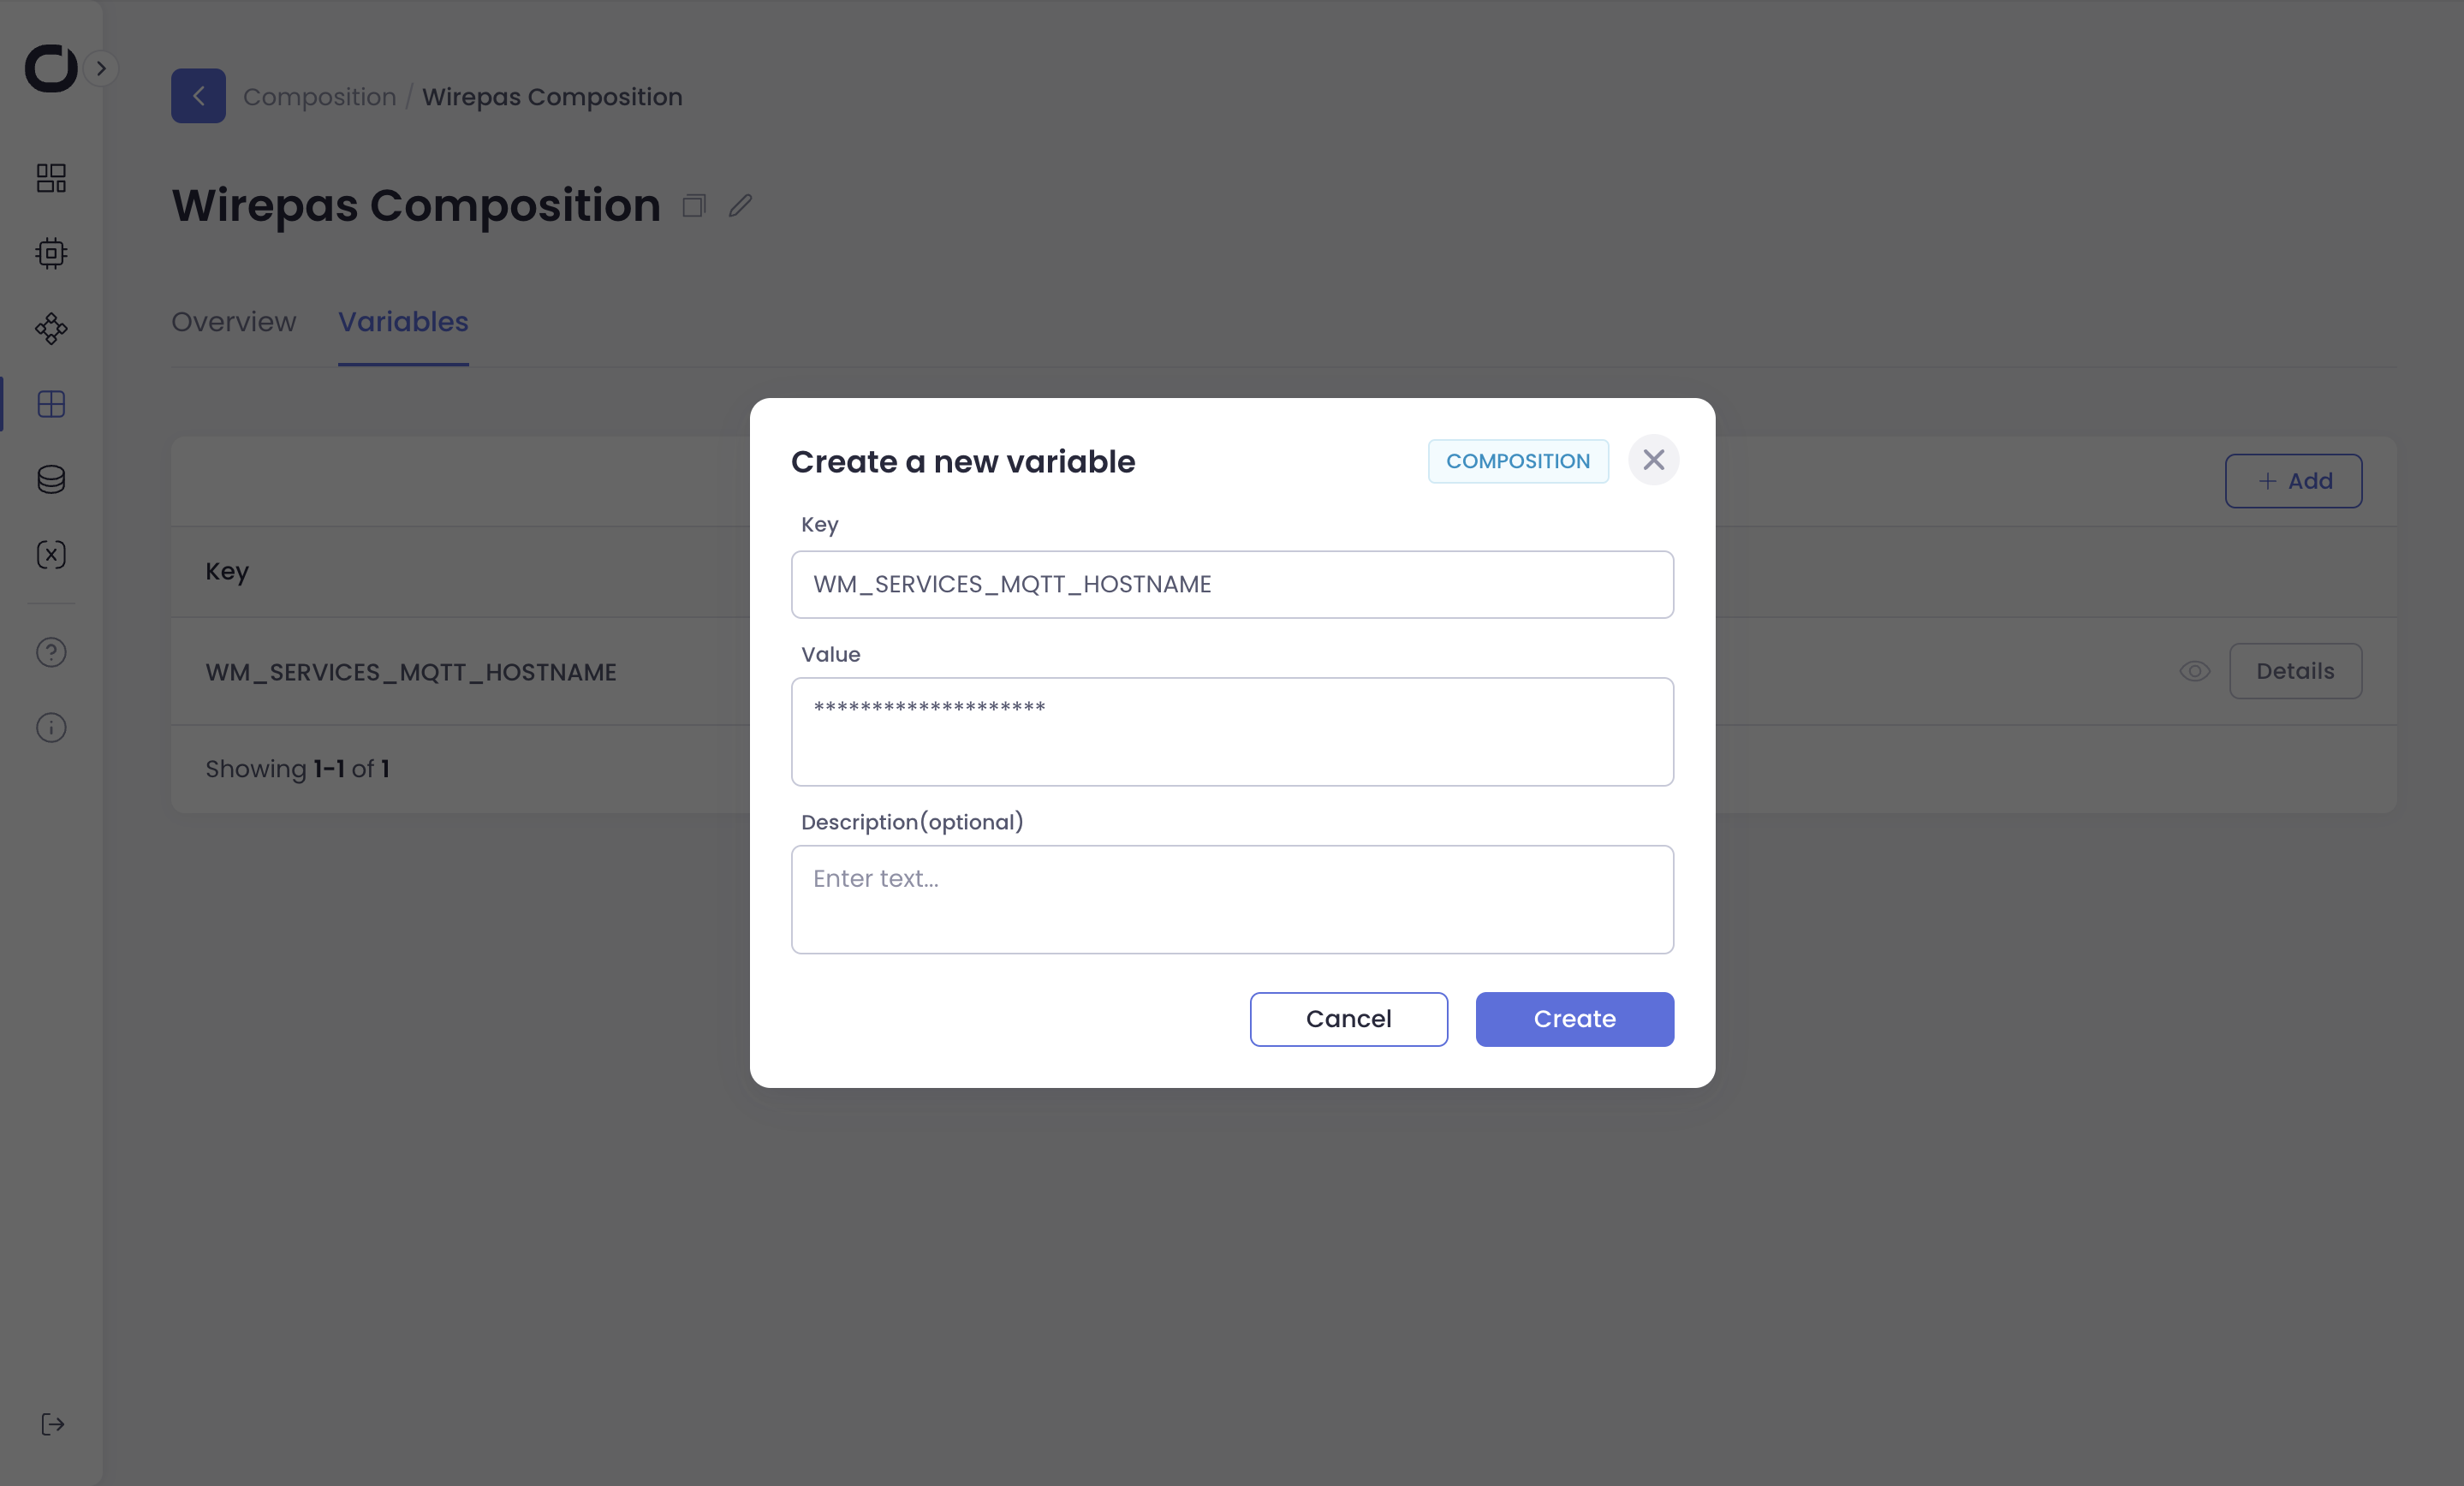
Task: Open the database stack icon in sidebar
Action: click(x=51, y=479)
